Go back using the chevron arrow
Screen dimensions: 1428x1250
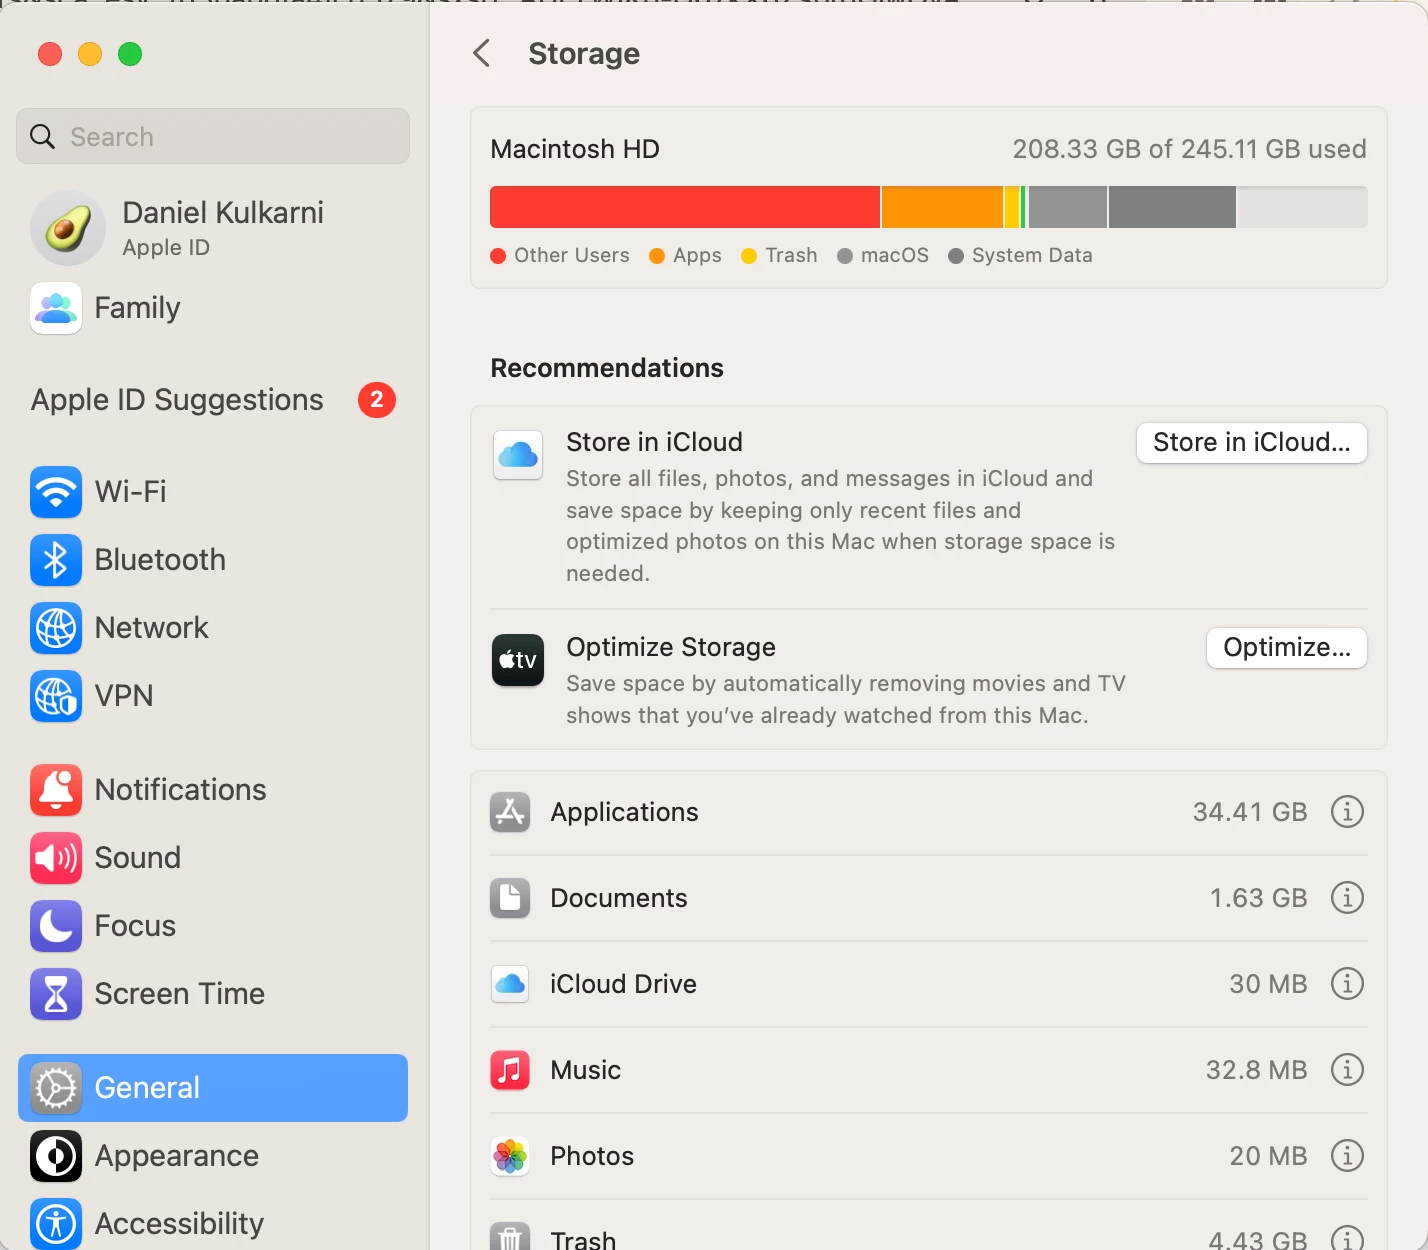point(482,54)
